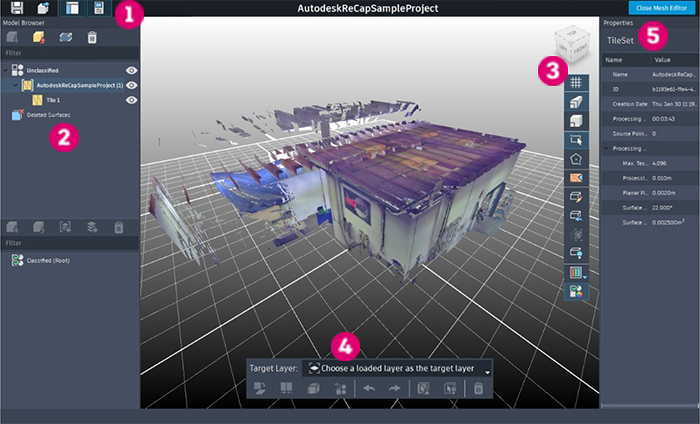The width and height of the screenshot is (700, 424).
Task: Click the ID value 'b1193e61-ffe4-4..'
Action: pos(674,89)
